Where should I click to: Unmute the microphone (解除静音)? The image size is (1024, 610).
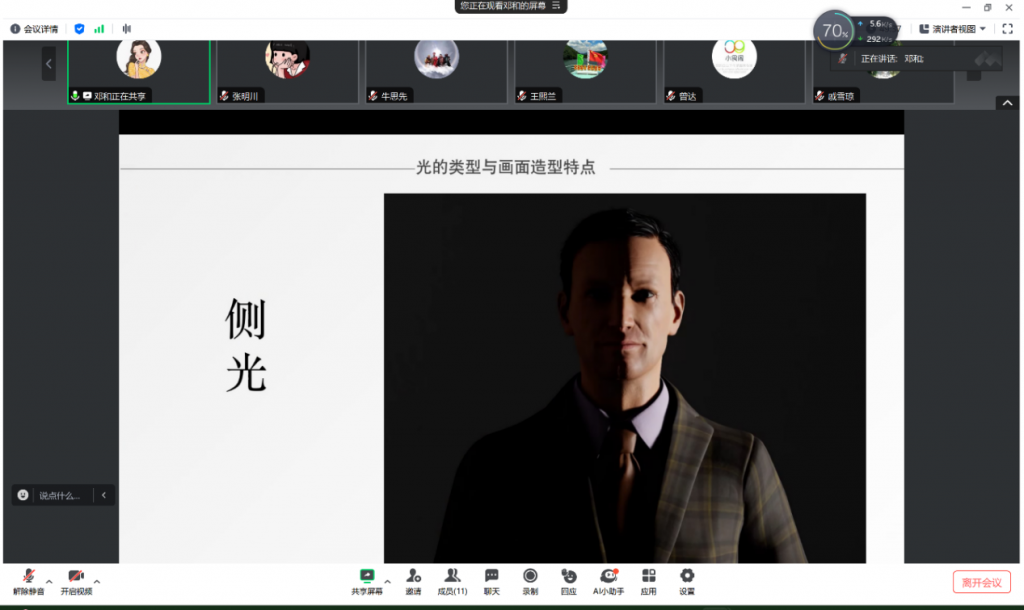(28, 580)
